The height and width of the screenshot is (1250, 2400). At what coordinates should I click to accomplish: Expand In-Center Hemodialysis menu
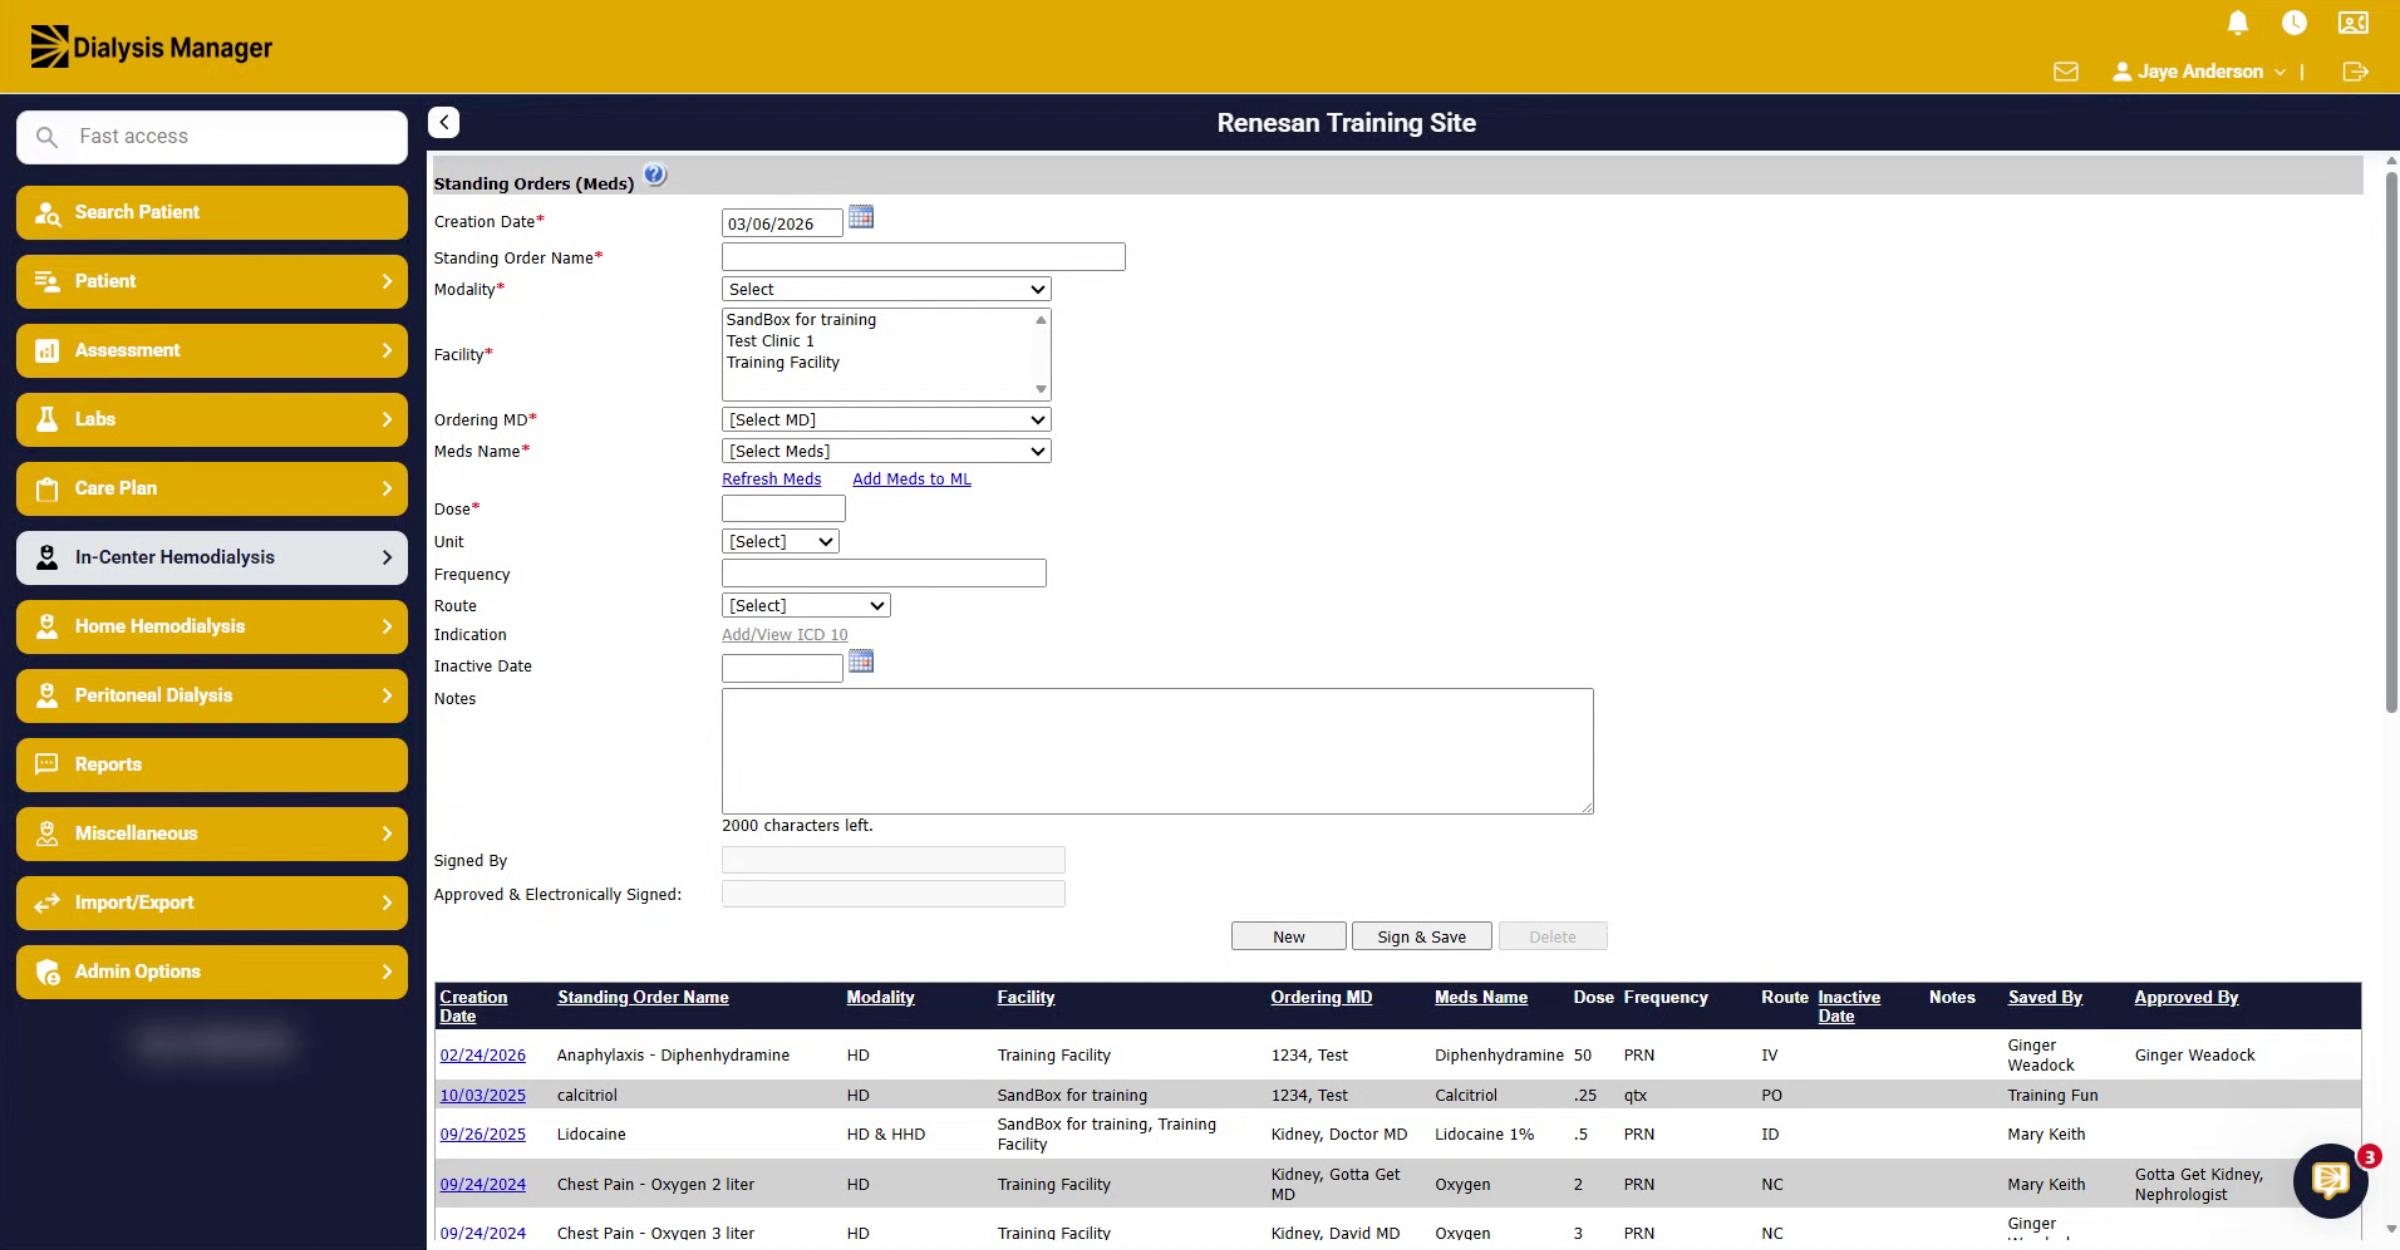point(212,557)
